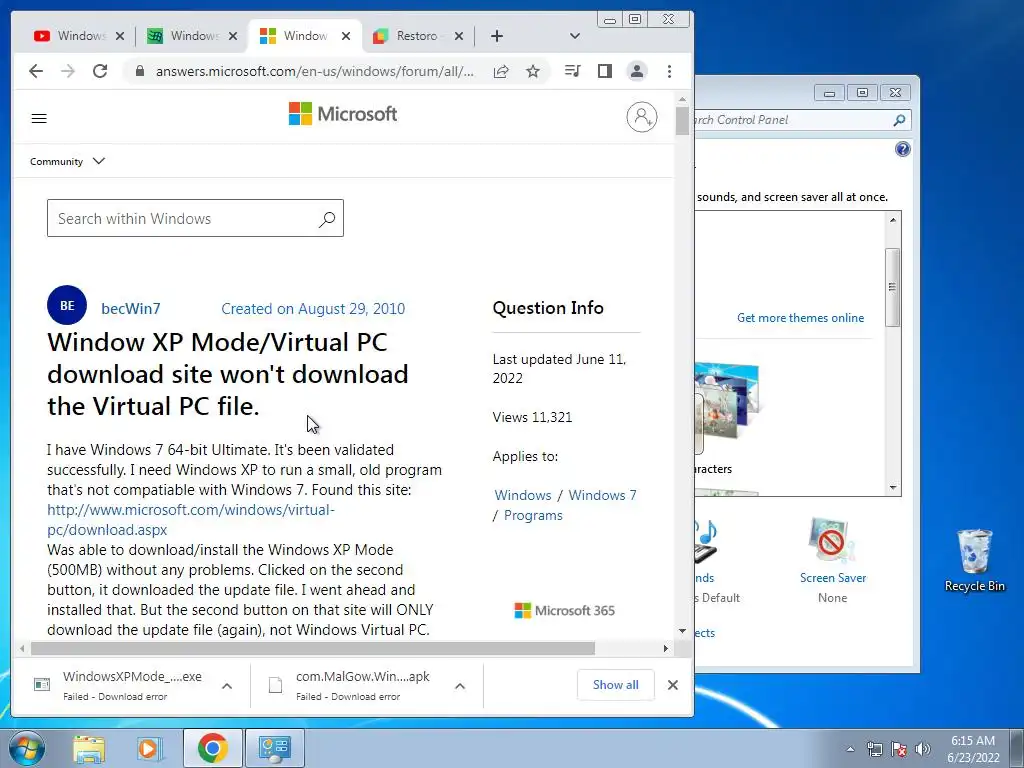1024x768 pixels.
Task: Go back to the previous page in Chrome
Action: coord(36,71)
